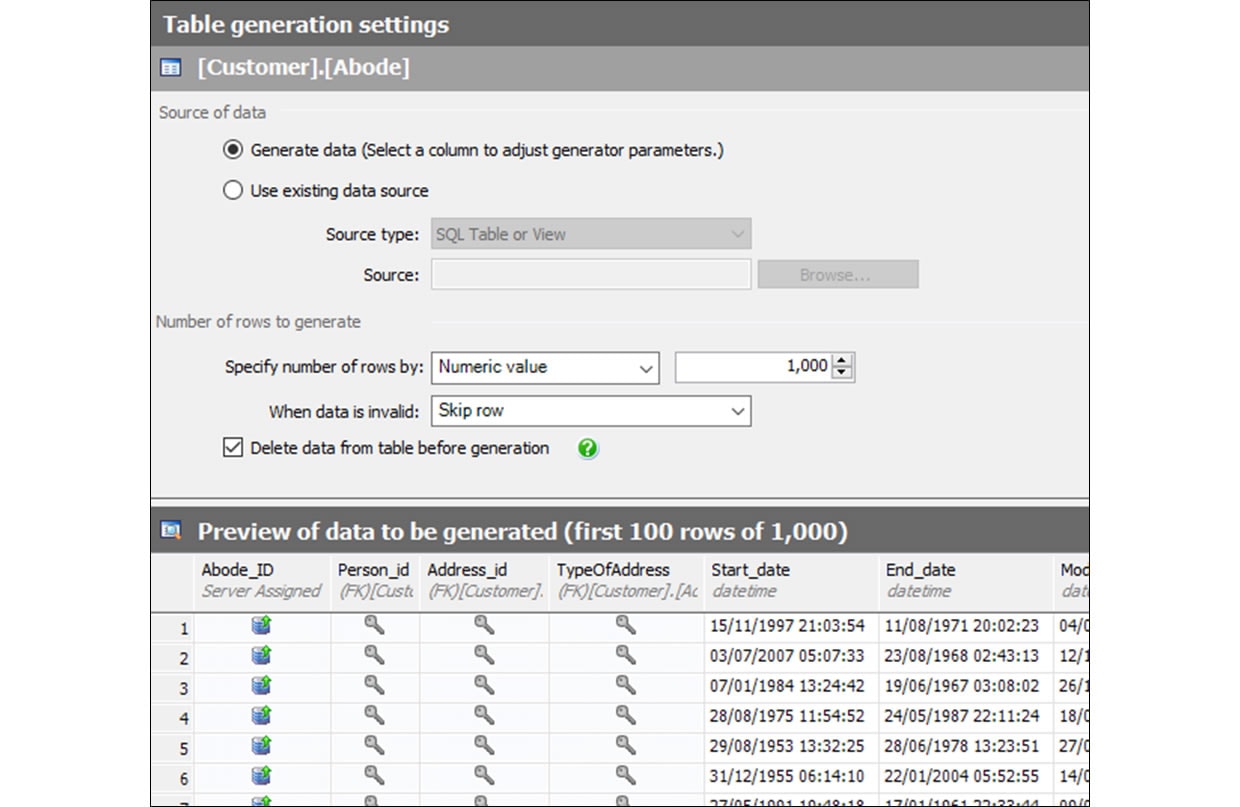Image resolution: width=1240 pixels, height=807 pixels.
Task: Click the Person_id key icon in row 4
Action: coord(375,716)
